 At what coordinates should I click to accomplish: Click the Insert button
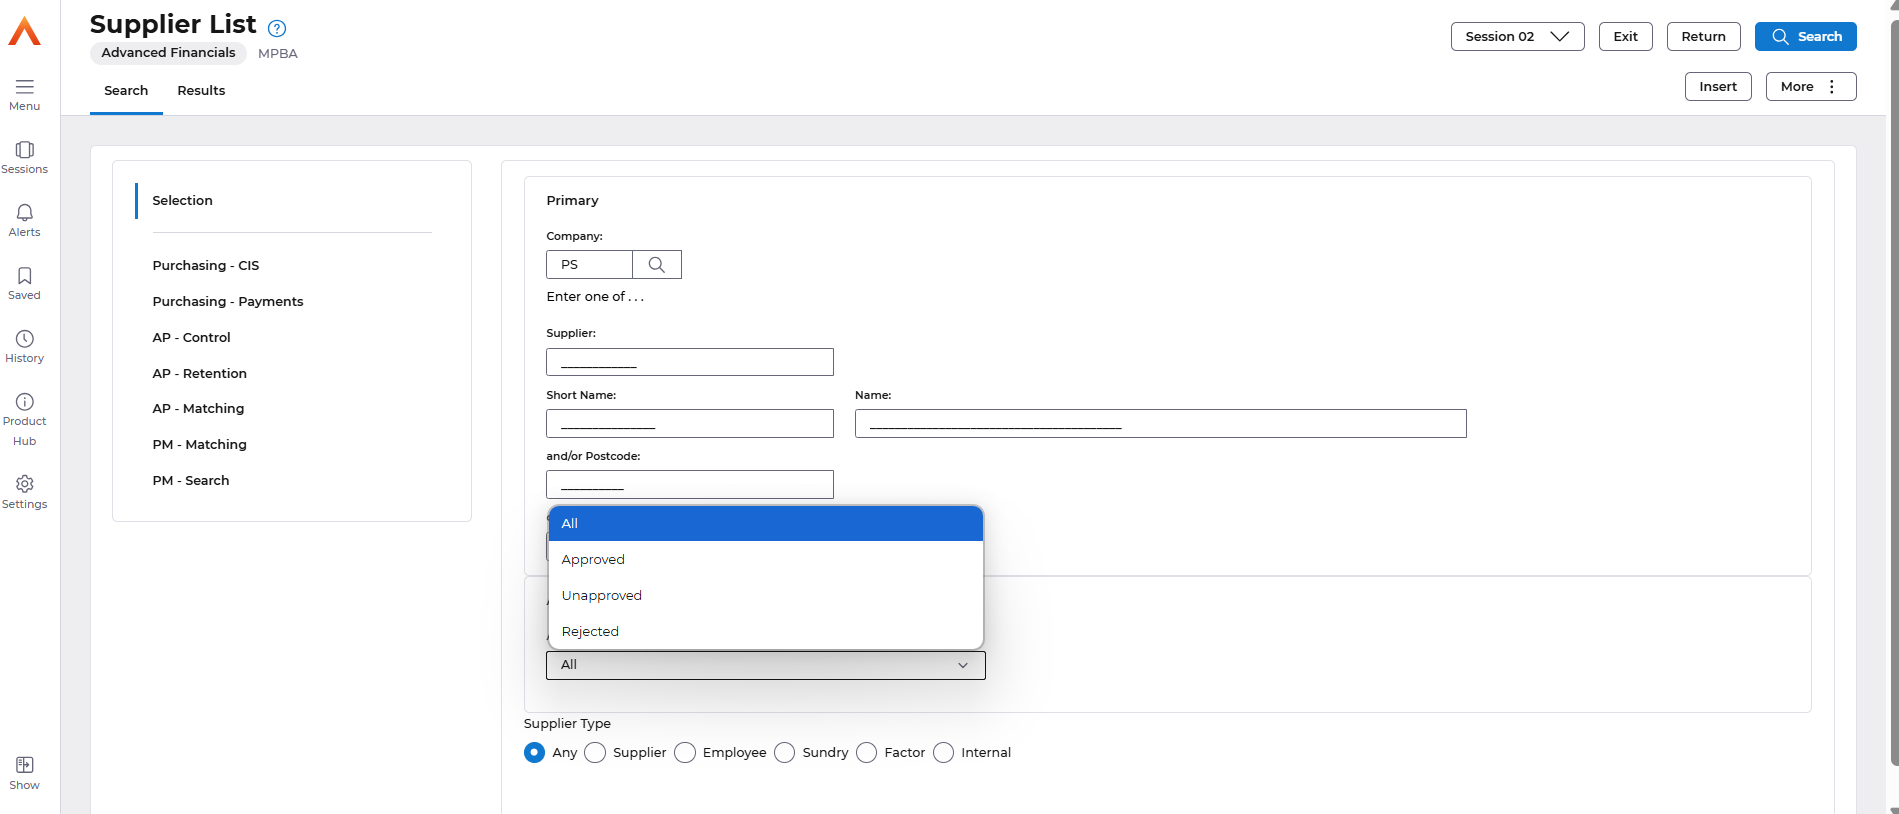tap(1717, 86)
